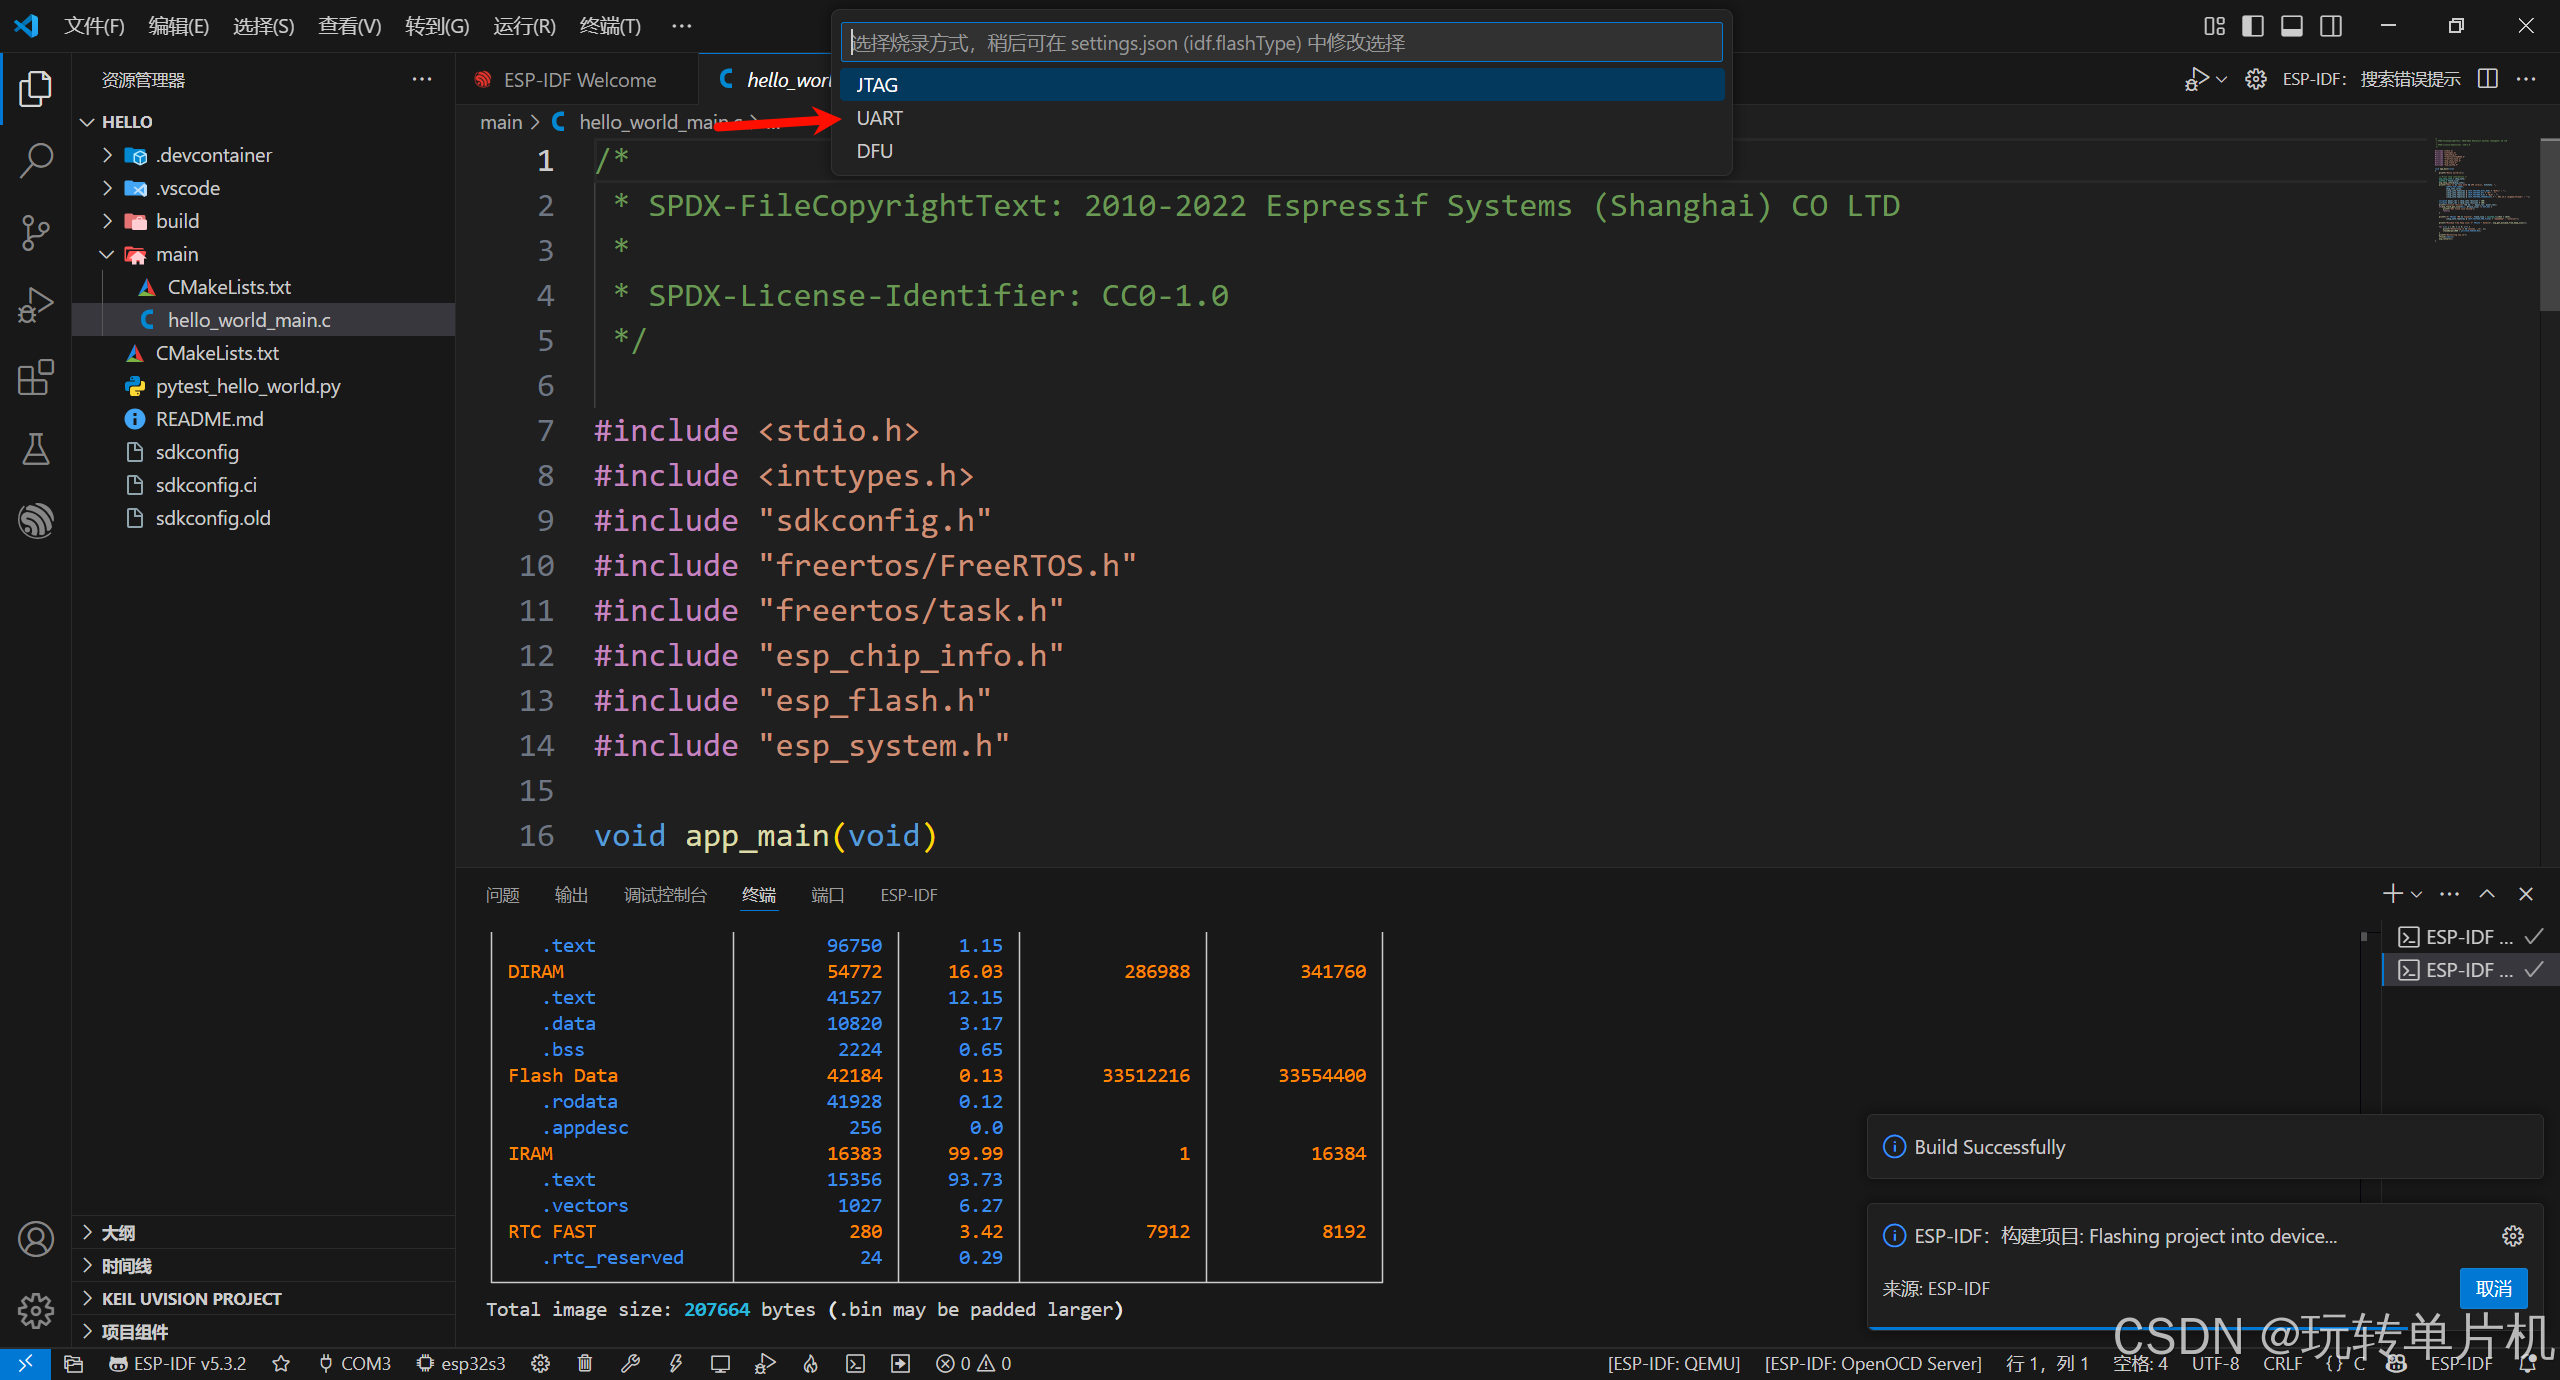Expand the .devcontainer folder

tap(107, 155)
